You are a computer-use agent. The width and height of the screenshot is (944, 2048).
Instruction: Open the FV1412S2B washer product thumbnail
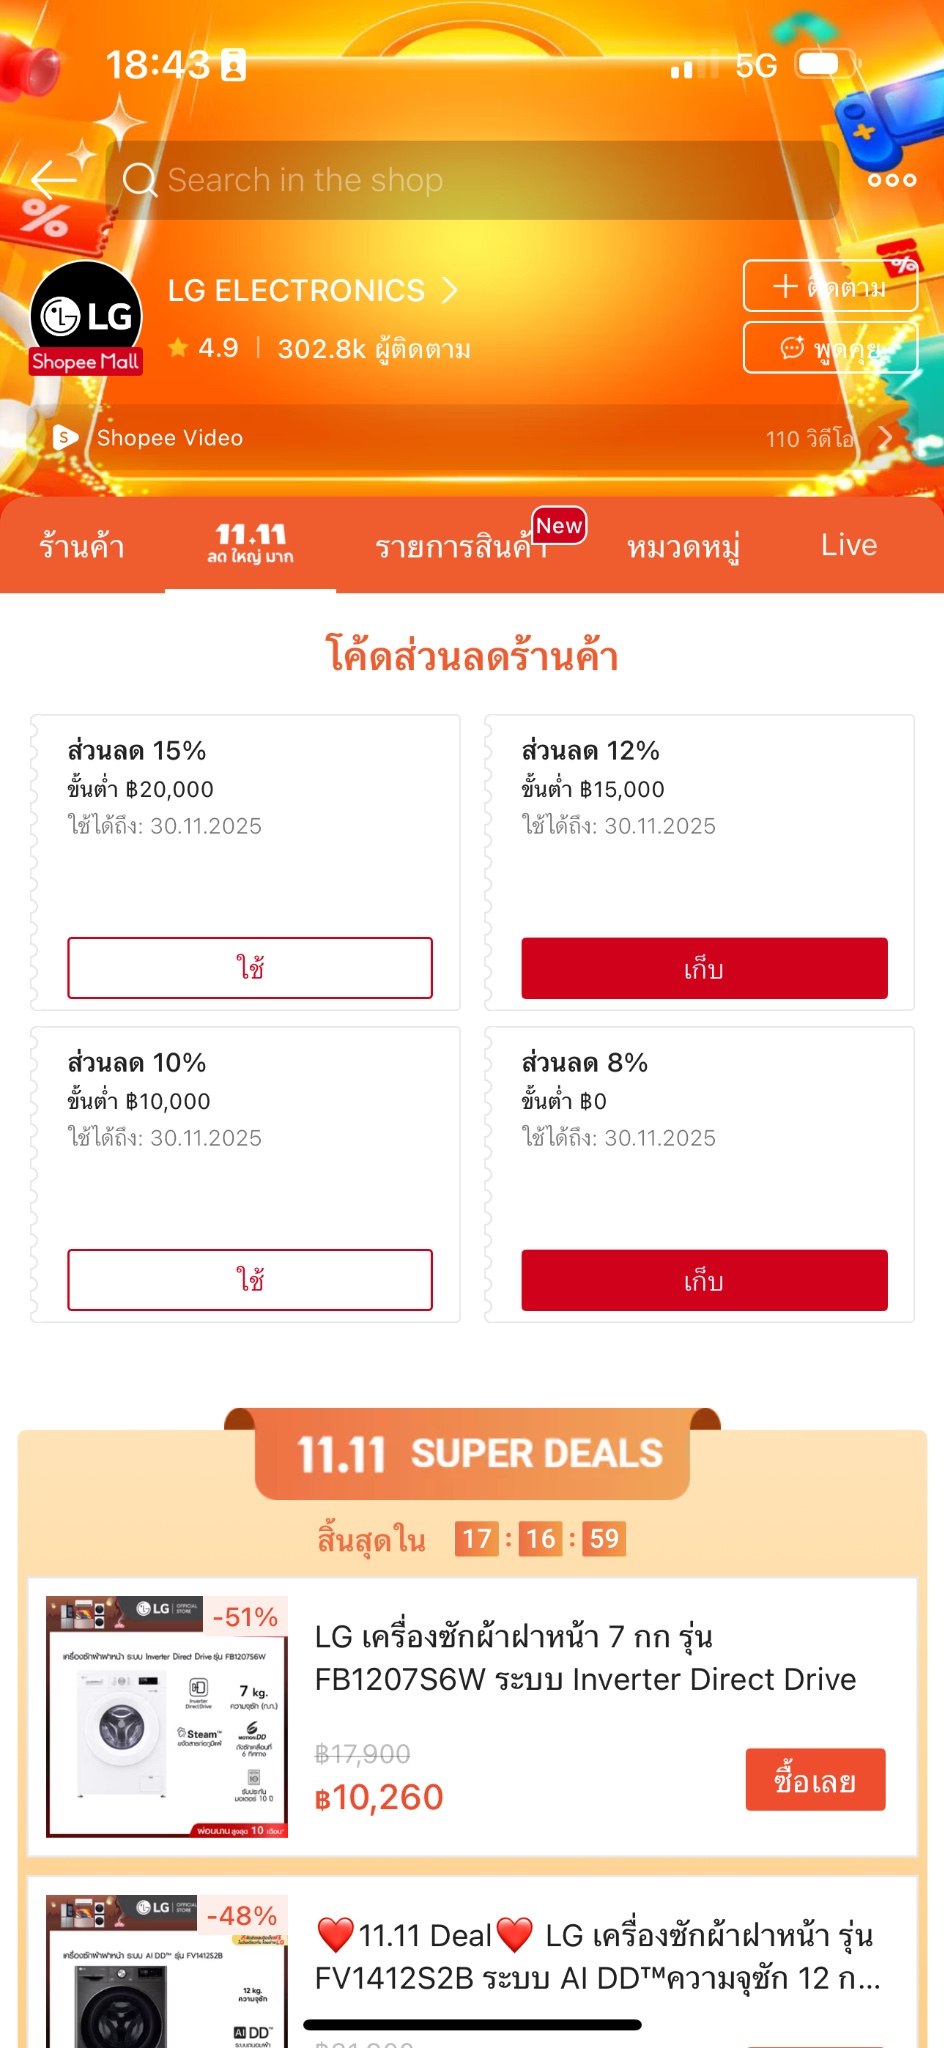[167, 1970]
